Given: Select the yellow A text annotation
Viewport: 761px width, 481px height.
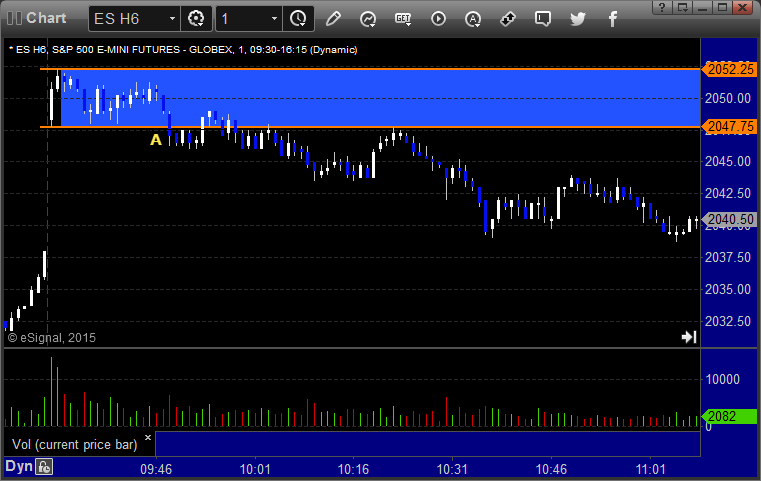Looking at the screenshot, I should coord(156,140).
